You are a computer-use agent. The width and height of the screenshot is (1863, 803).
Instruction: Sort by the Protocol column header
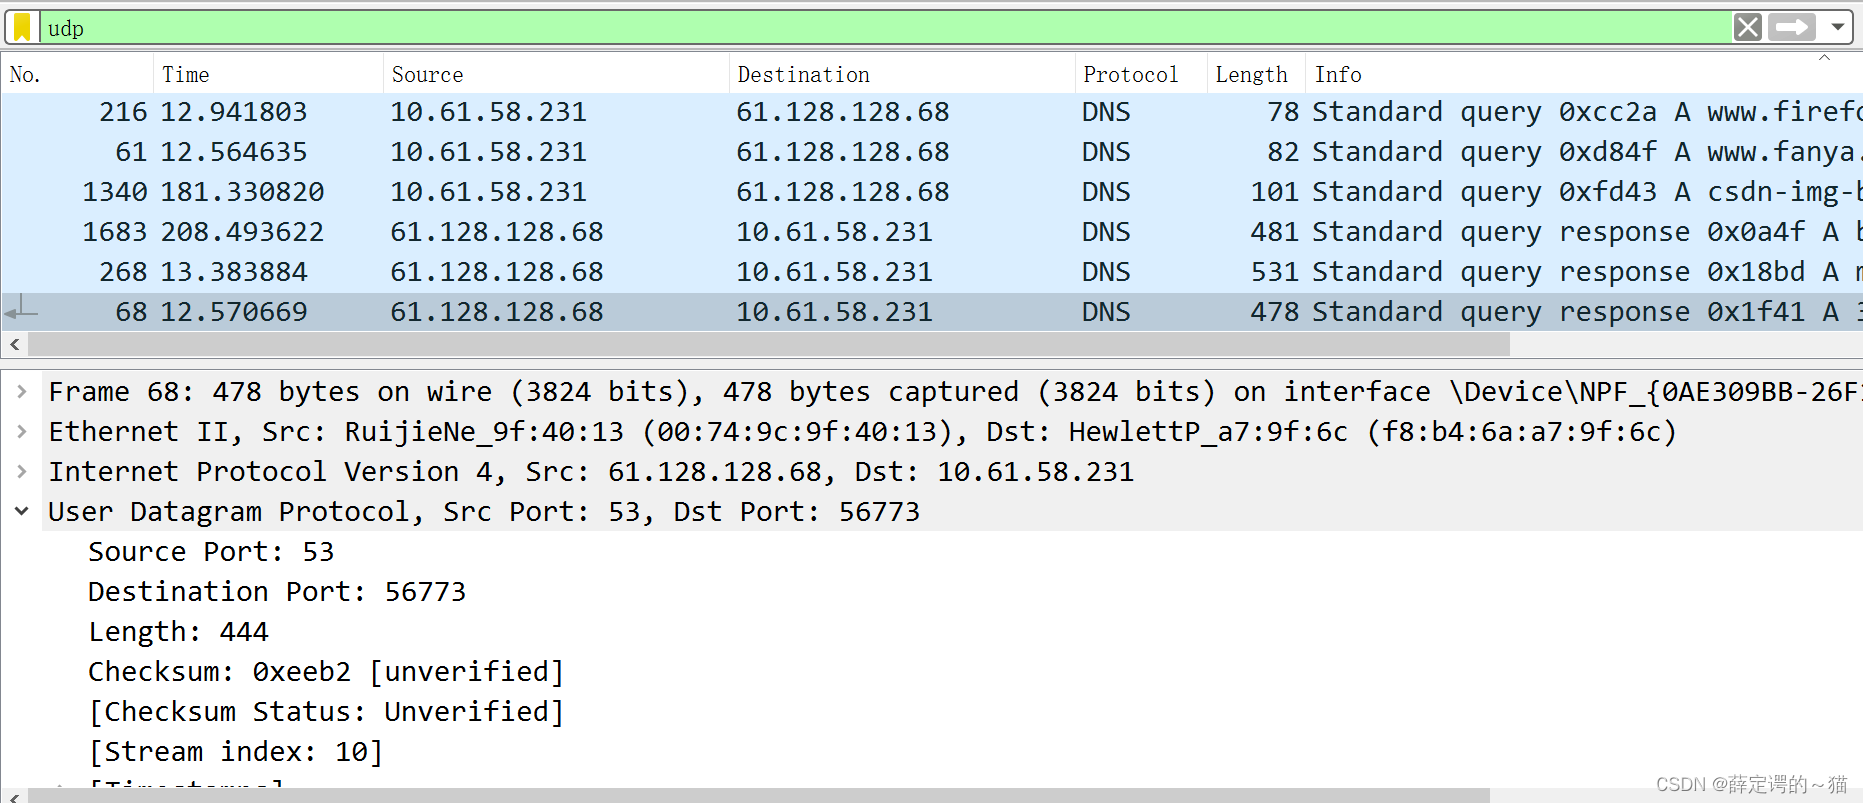tap(1141, 74)
